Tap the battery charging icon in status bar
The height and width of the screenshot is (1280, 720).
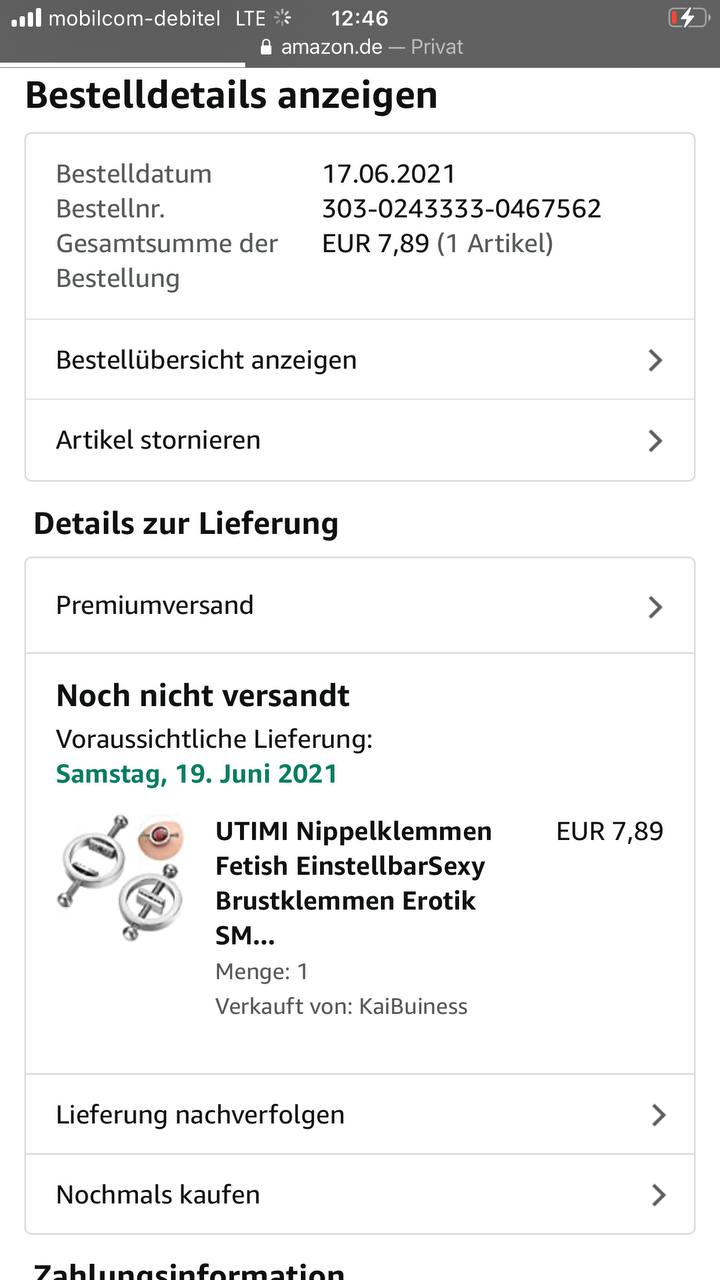click(688, 18)
